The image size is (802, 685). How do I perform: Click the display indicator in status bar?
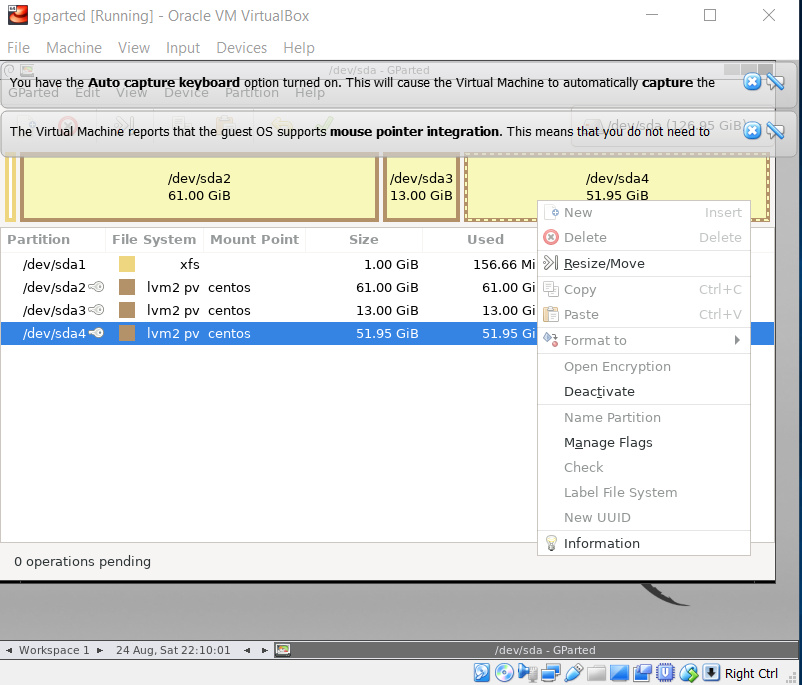coord(619,673)
